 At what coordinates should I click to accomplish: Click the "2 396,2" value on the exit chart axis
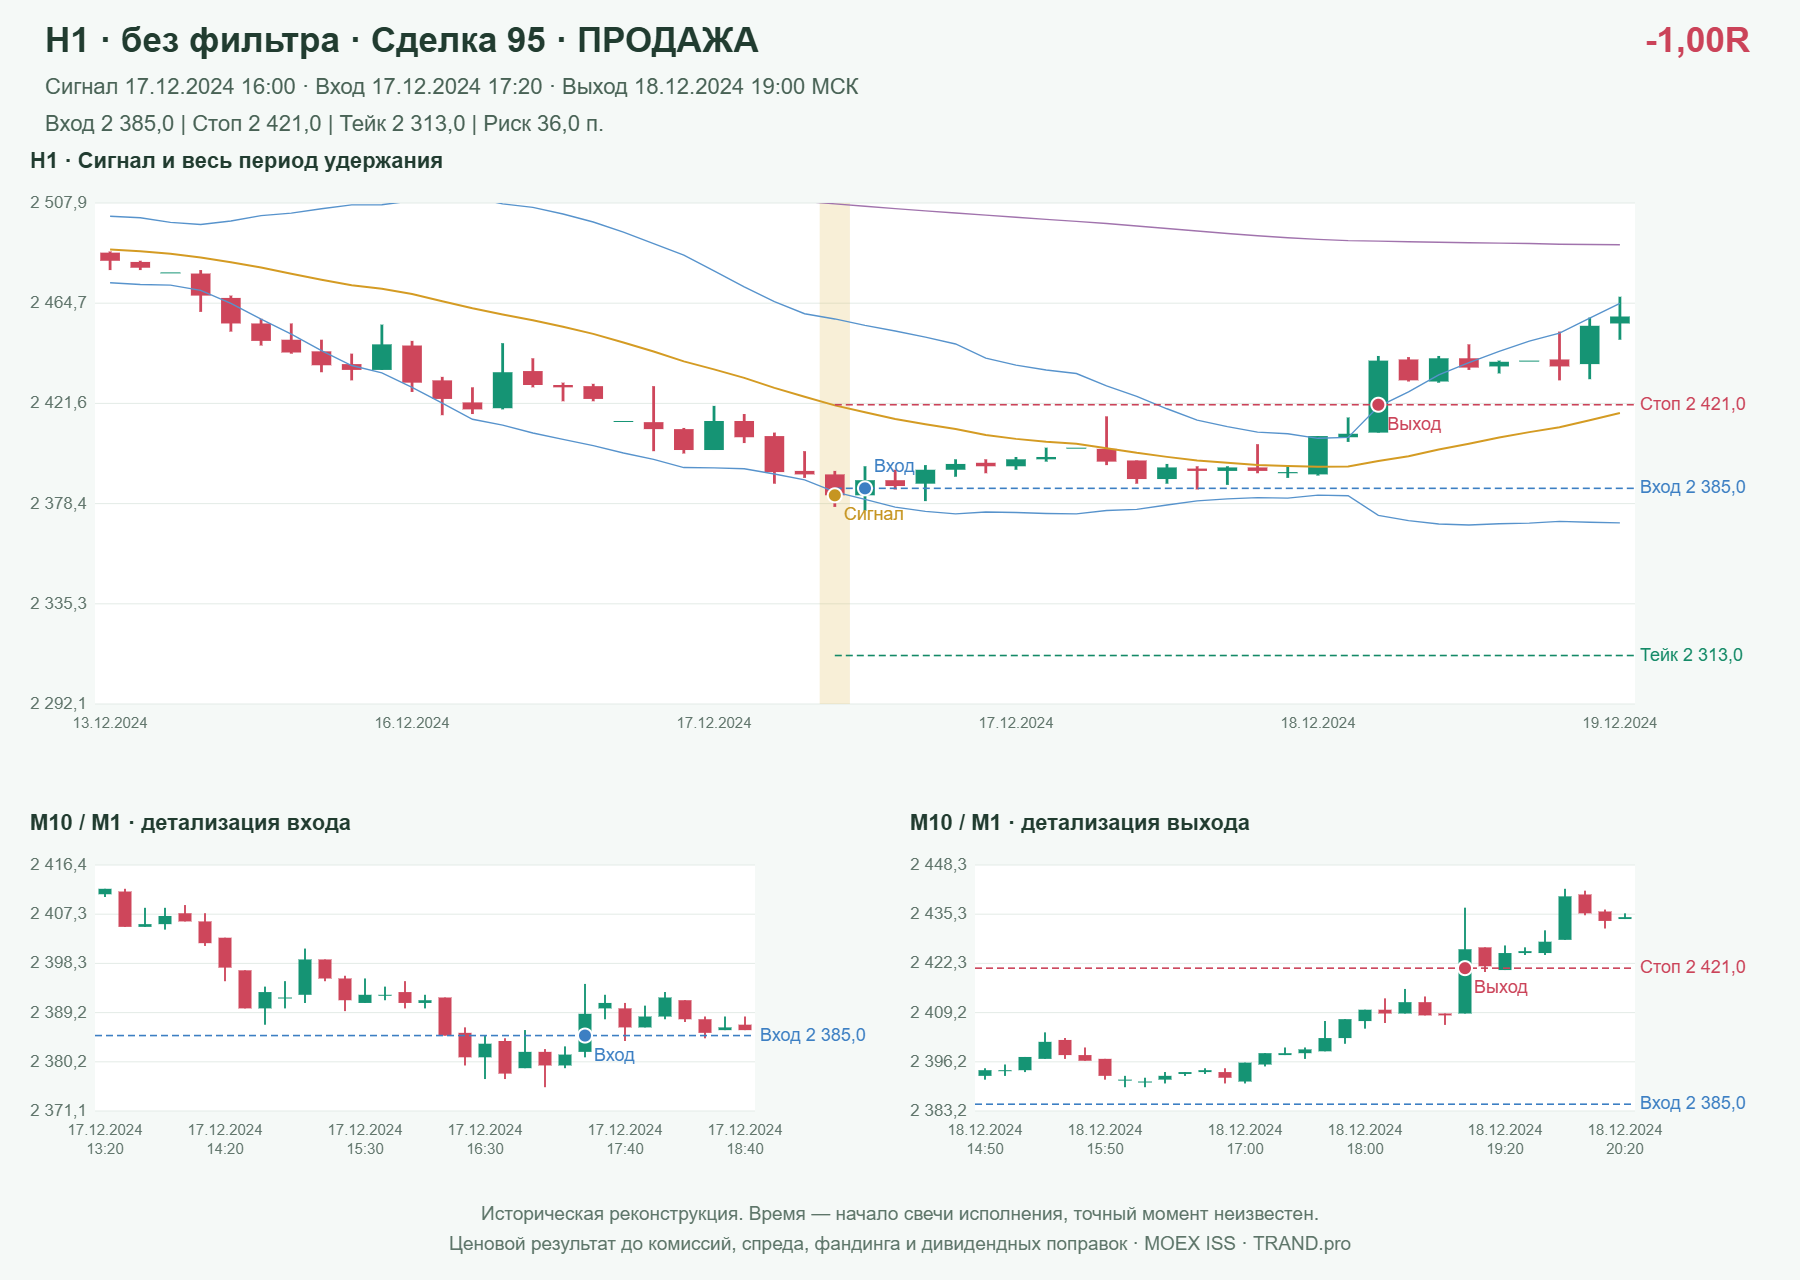938,1061
